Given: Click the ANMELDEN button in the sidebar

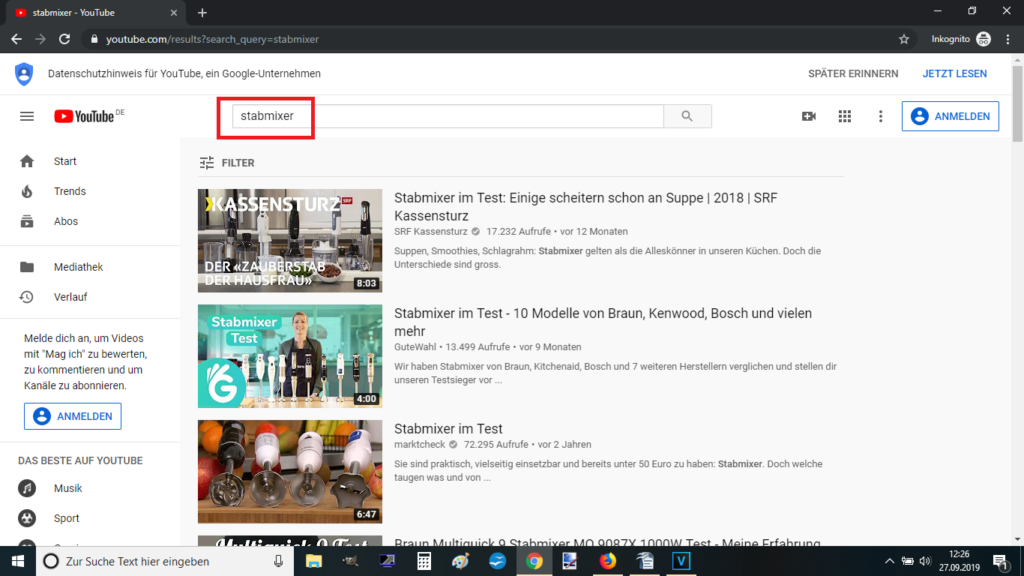Looking at the screenshot, I should (x=72, y=416).
